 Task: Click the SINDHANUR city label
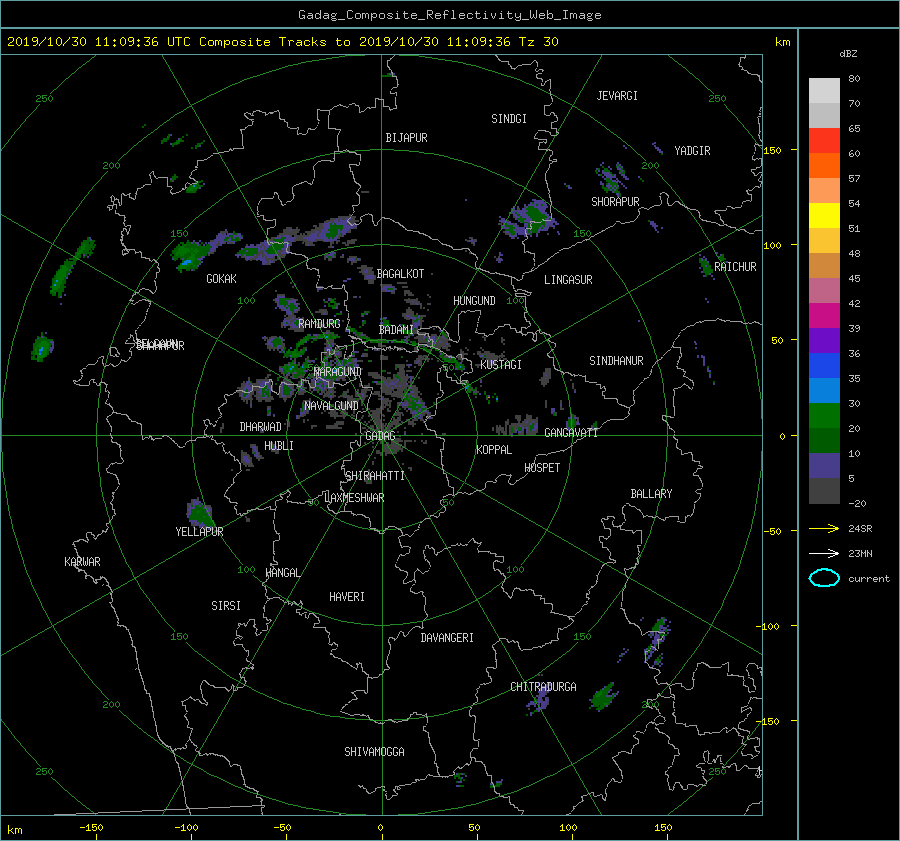click(x=616, y=361)
